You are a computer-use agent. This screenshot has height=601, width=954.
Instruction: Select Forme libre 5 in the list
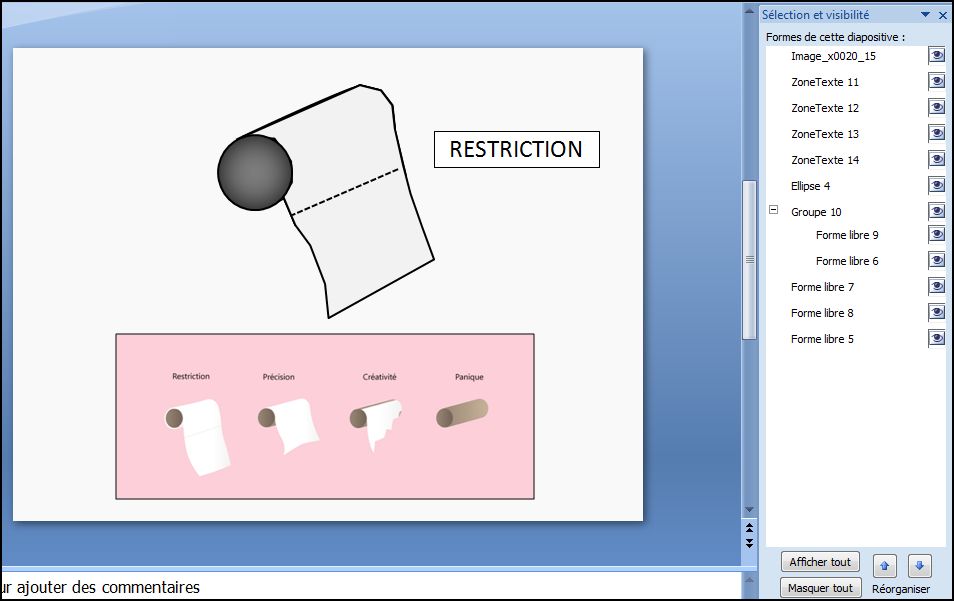tap(822, 339)
